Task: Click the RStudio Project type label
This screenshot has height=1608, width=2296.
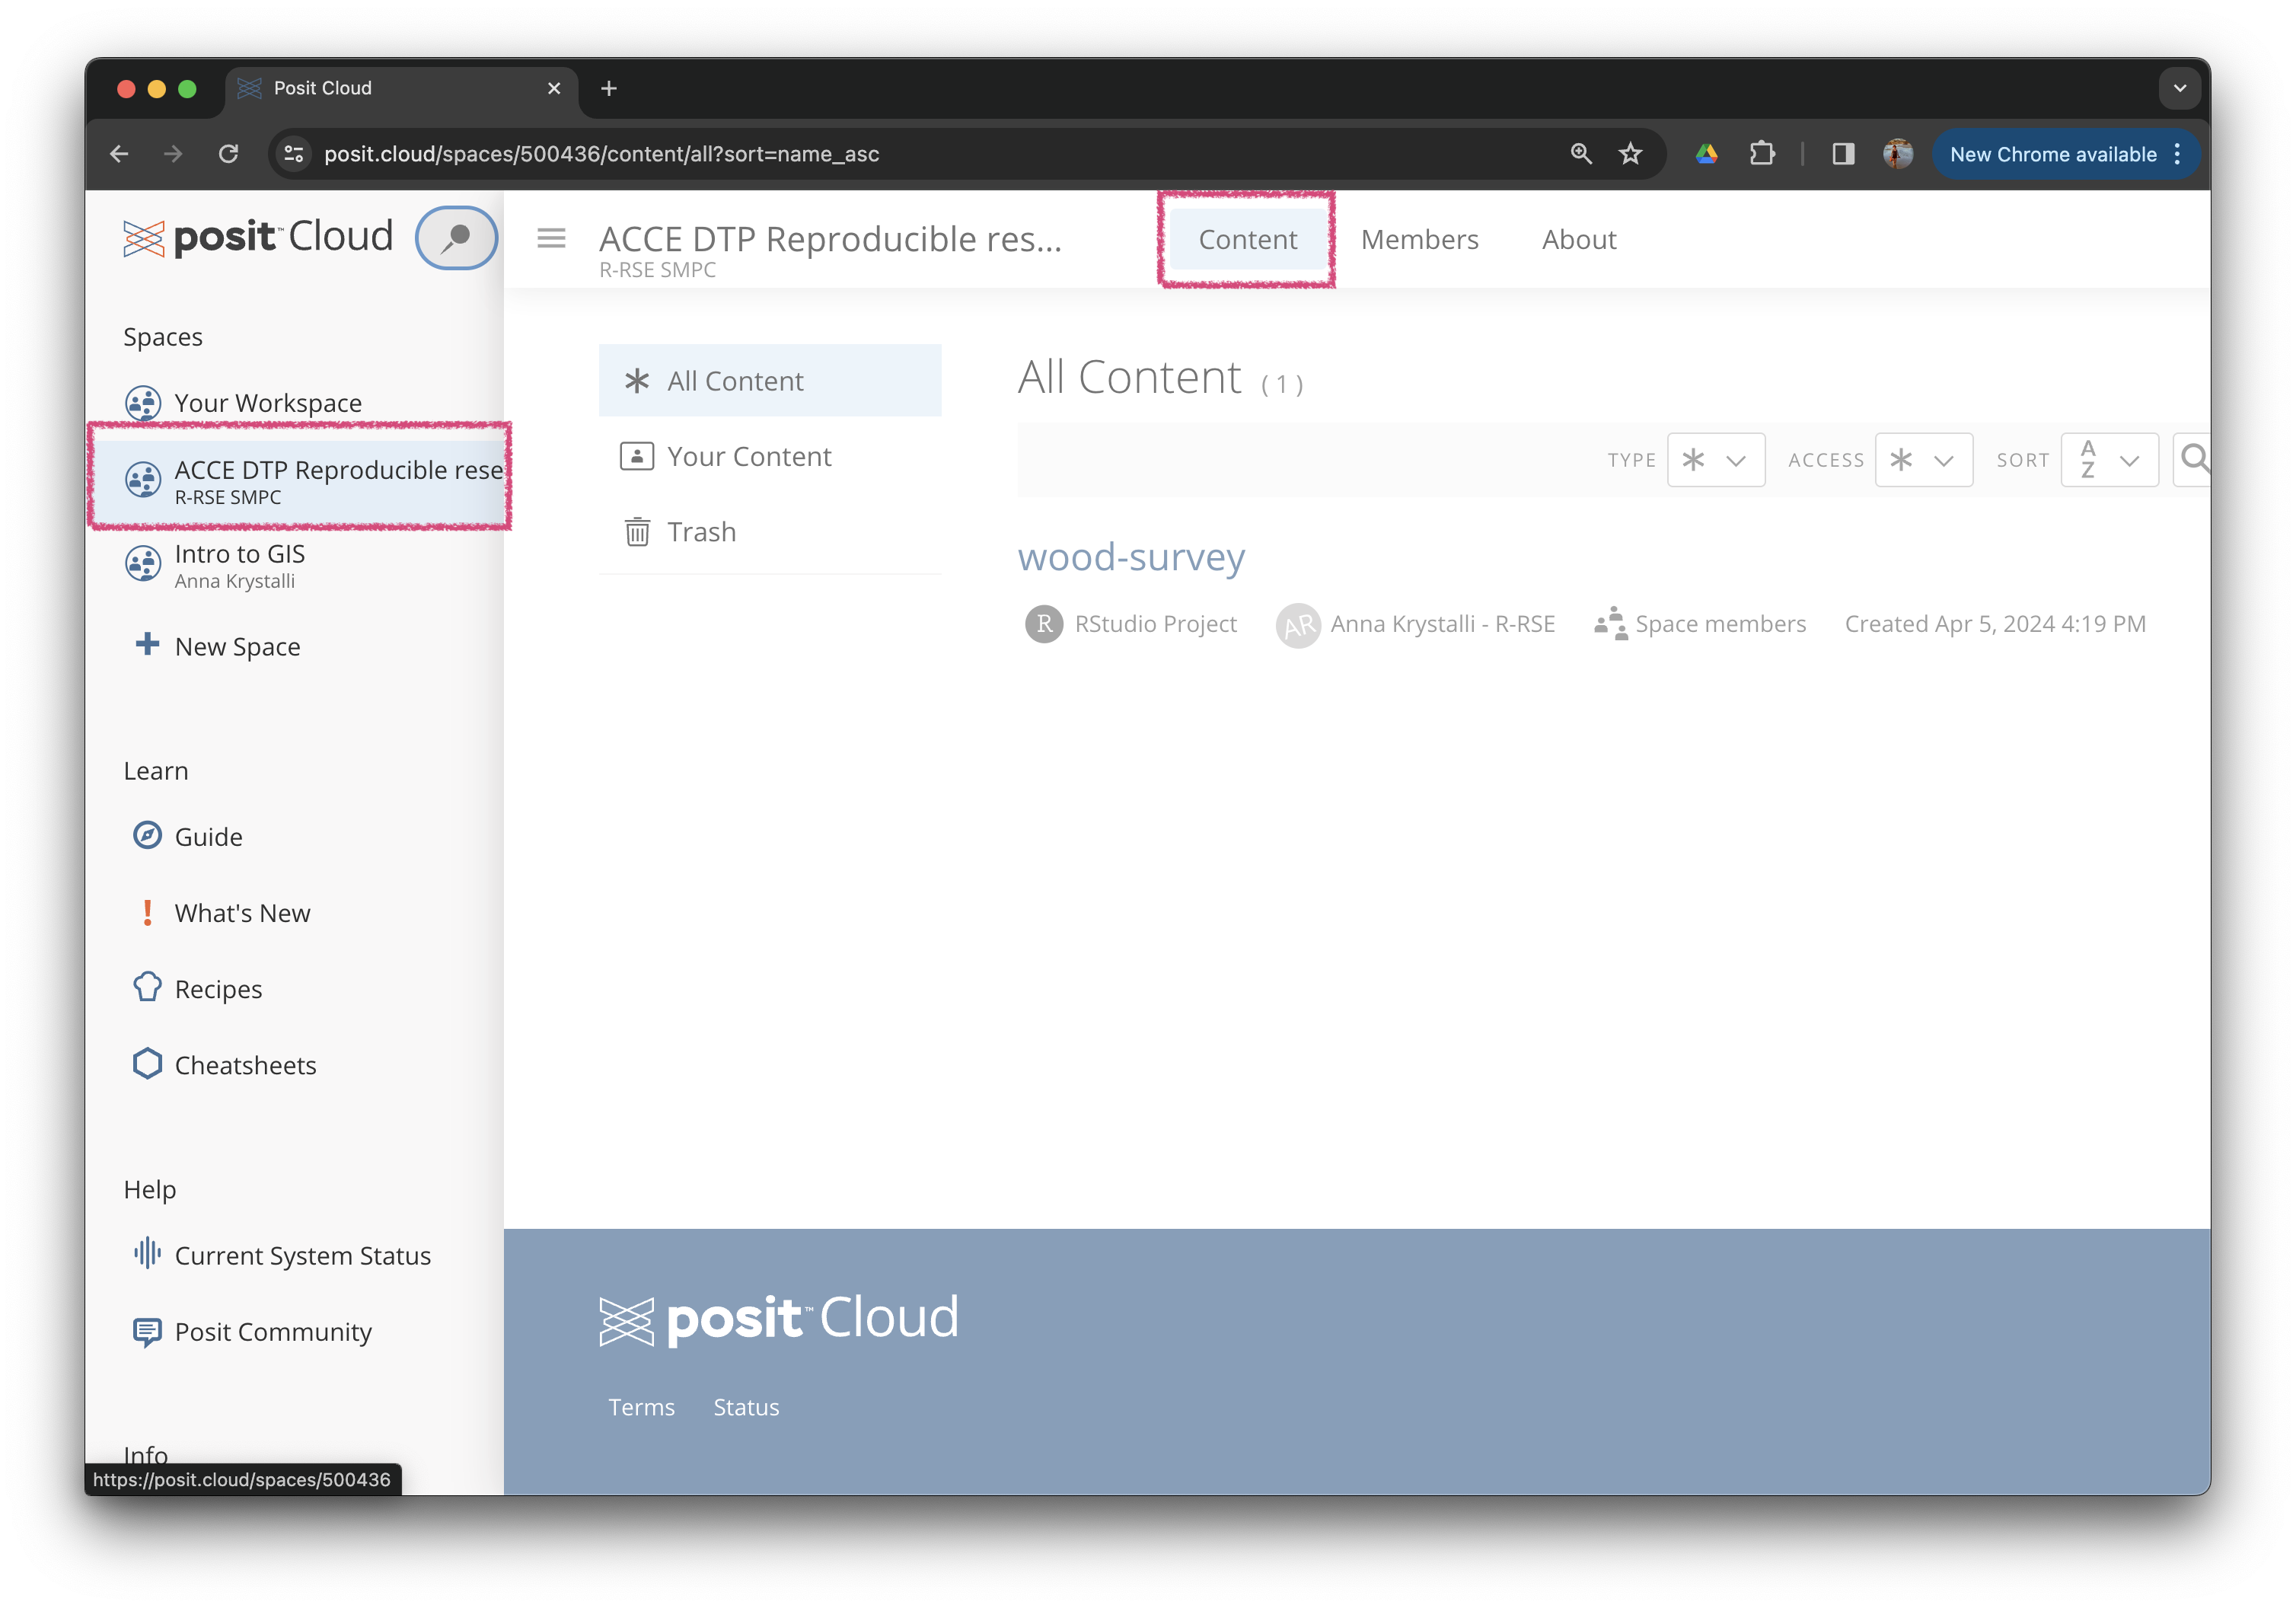Action: click(1155, 624)
